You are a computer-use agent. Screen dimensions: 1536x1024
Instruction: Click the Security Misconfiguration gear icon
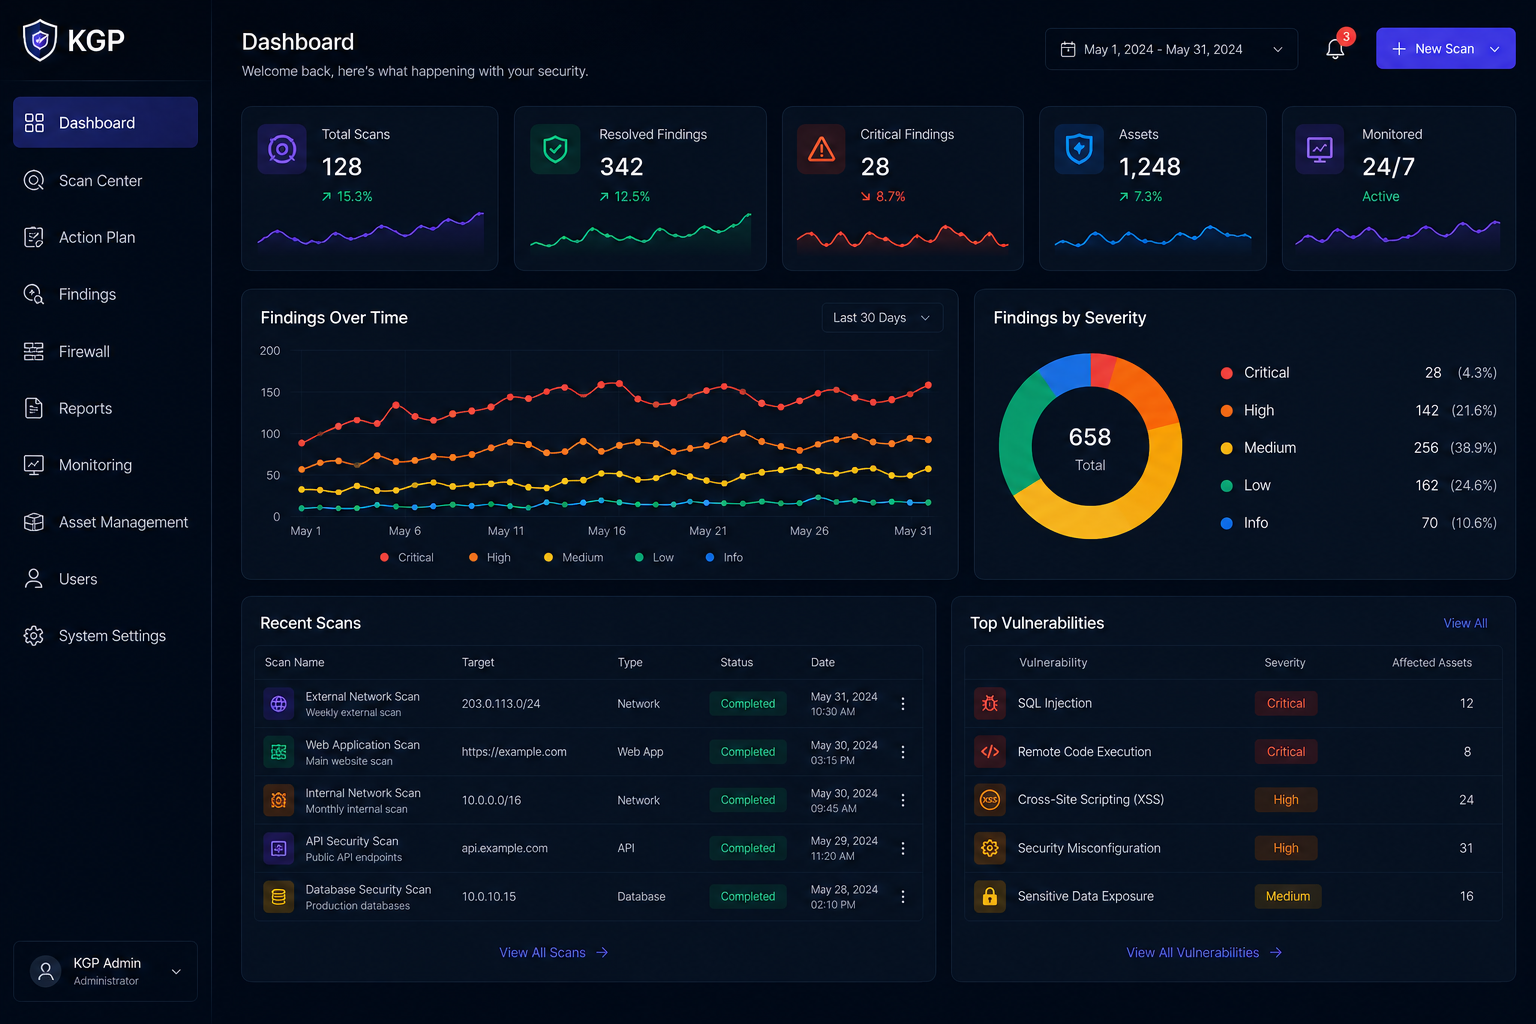[990, 848]
